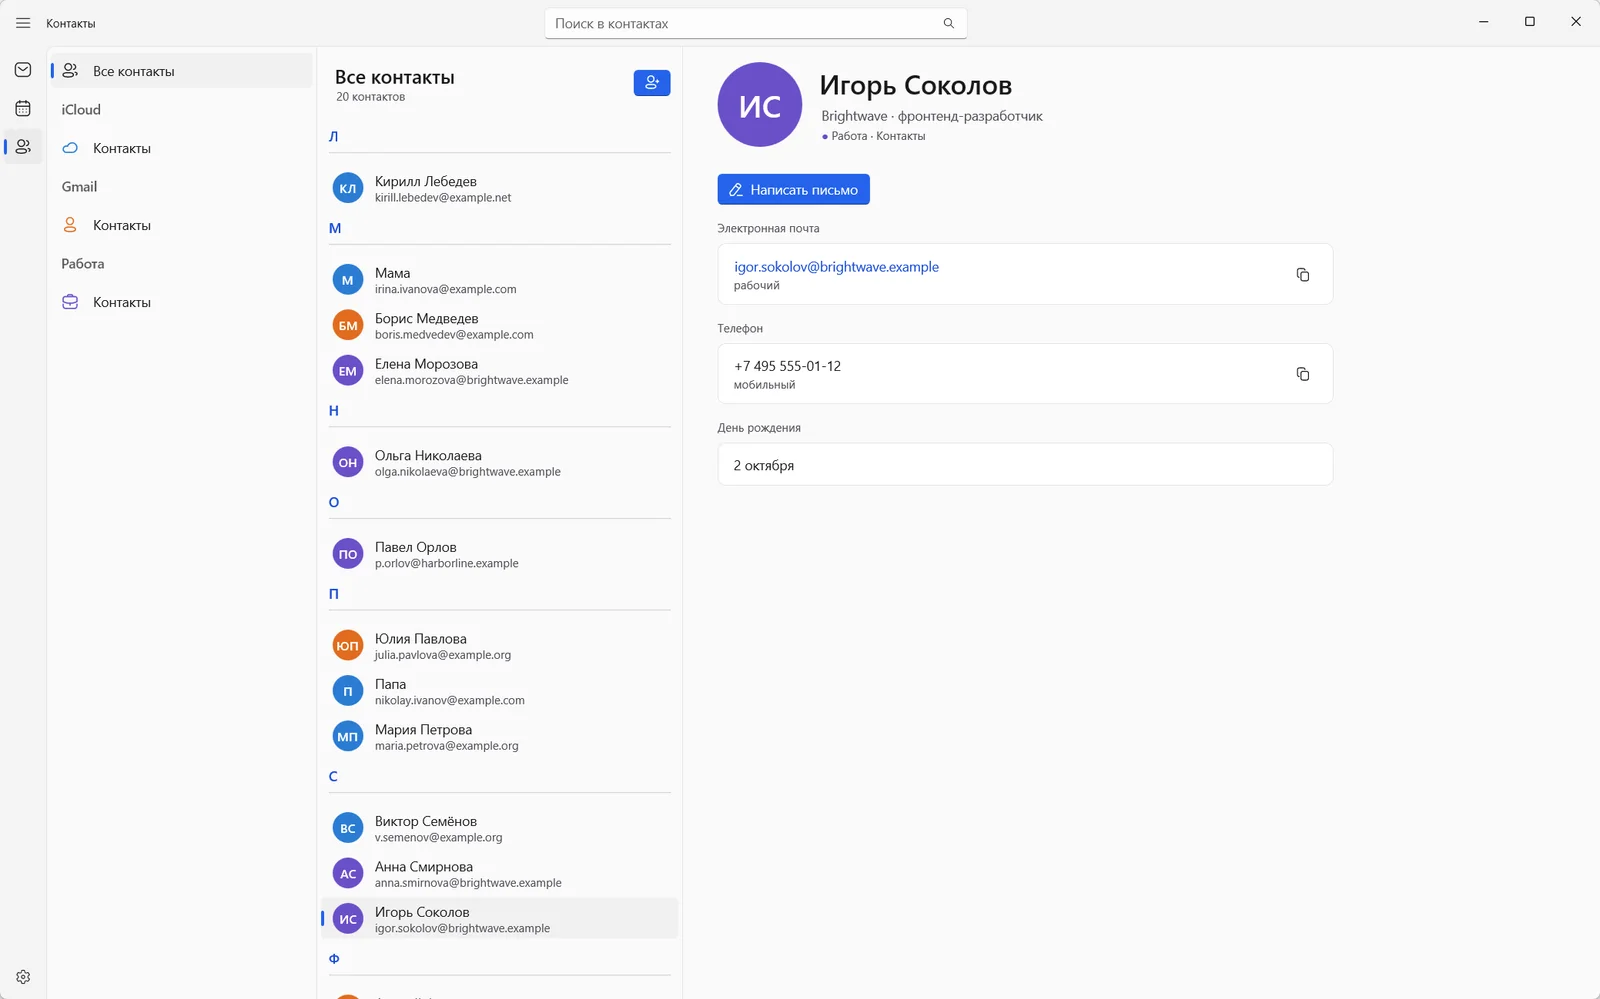Click the birthday field 2 октября
Image resolution: width=1600 pixels, height=999 pixels.
(x=1025, y=465)
